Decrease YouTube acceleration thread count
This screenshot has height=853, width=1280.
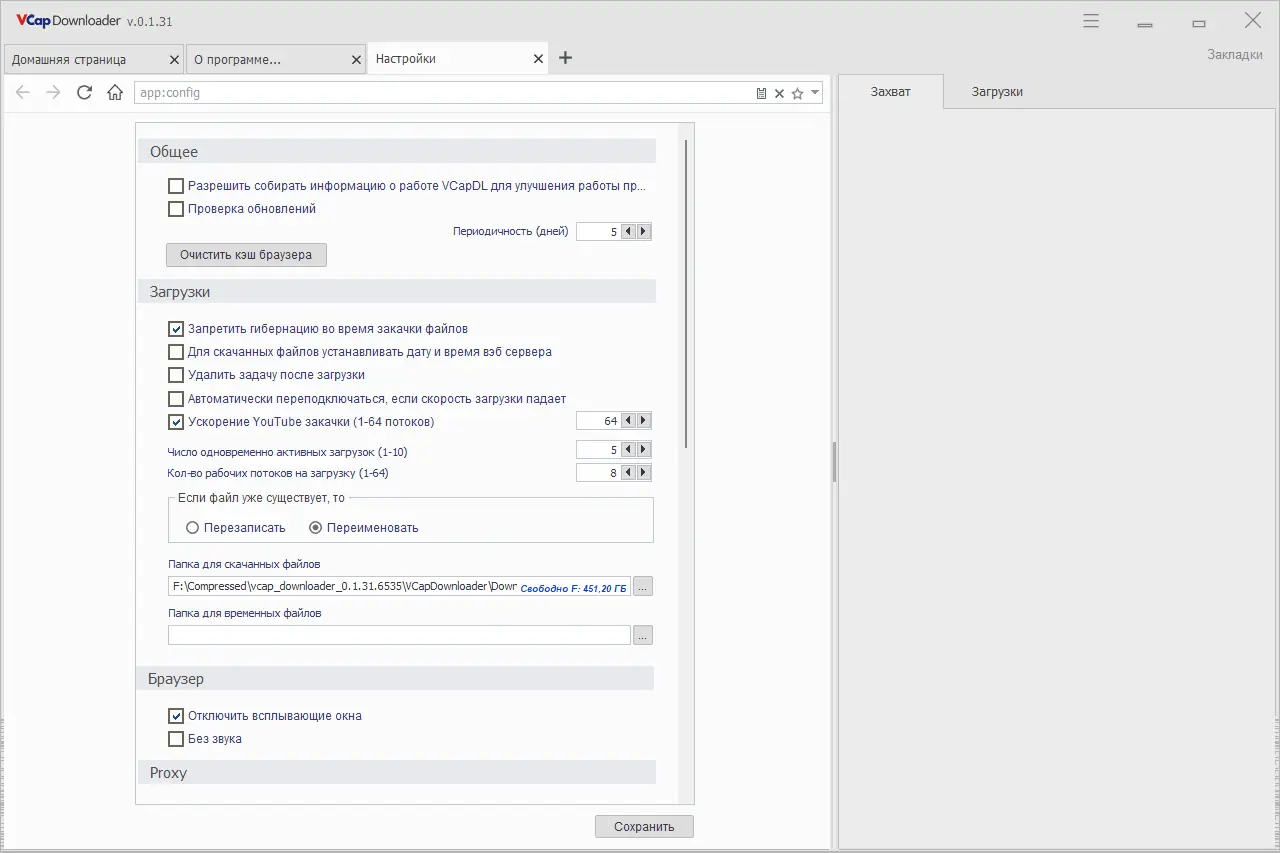tap(629, 422)
